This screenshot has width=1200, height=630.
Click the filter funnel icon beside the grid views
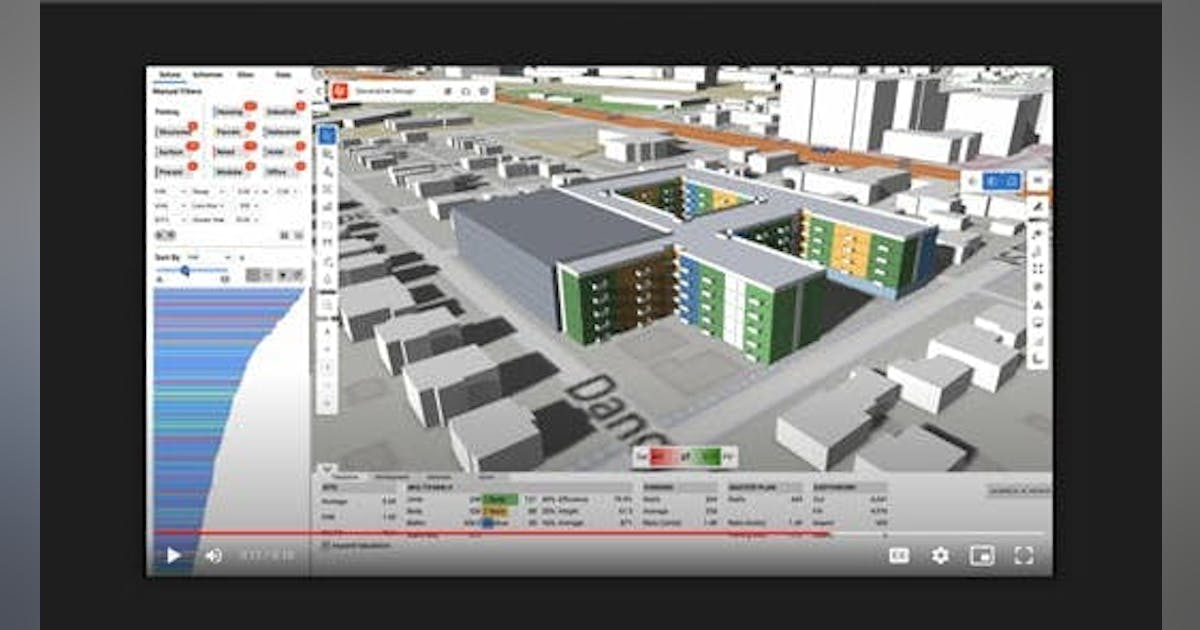pyautogui.click(x=286, y=271)
